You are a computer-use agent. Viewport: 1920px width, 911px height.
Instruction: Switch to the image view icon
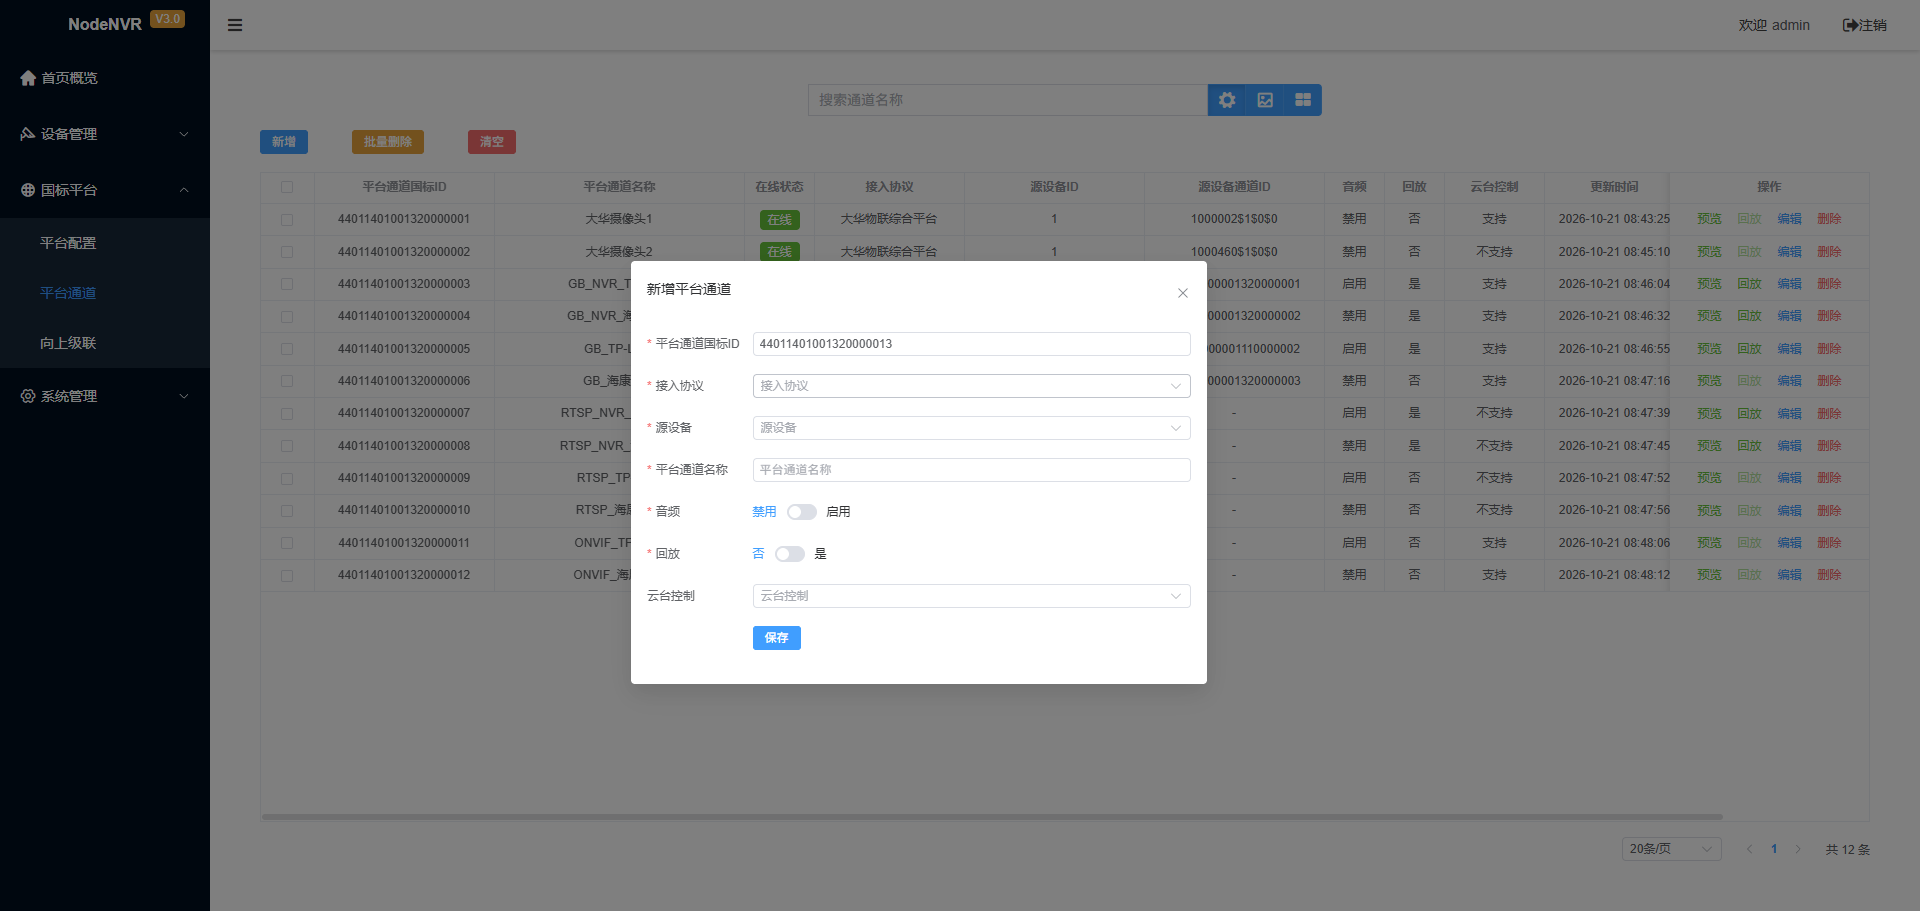(x=1265, y=100)
